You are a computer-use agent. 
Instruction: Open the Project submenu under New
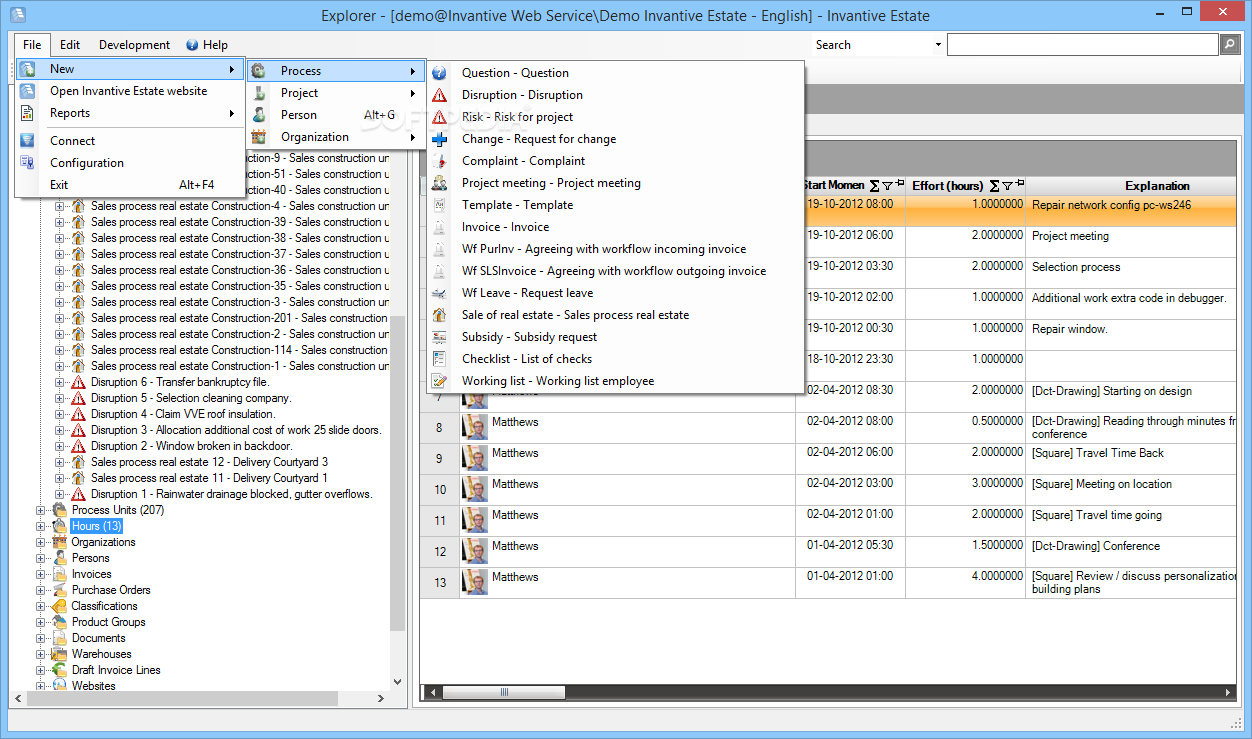click(x=336, y=93)
